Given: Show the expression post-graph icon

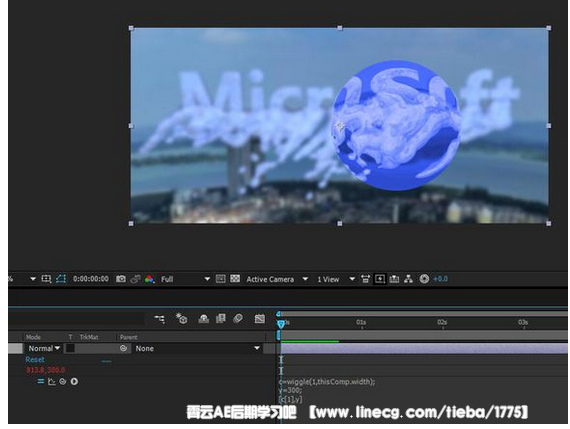Looking at the screenshot, I should point(52,381).
